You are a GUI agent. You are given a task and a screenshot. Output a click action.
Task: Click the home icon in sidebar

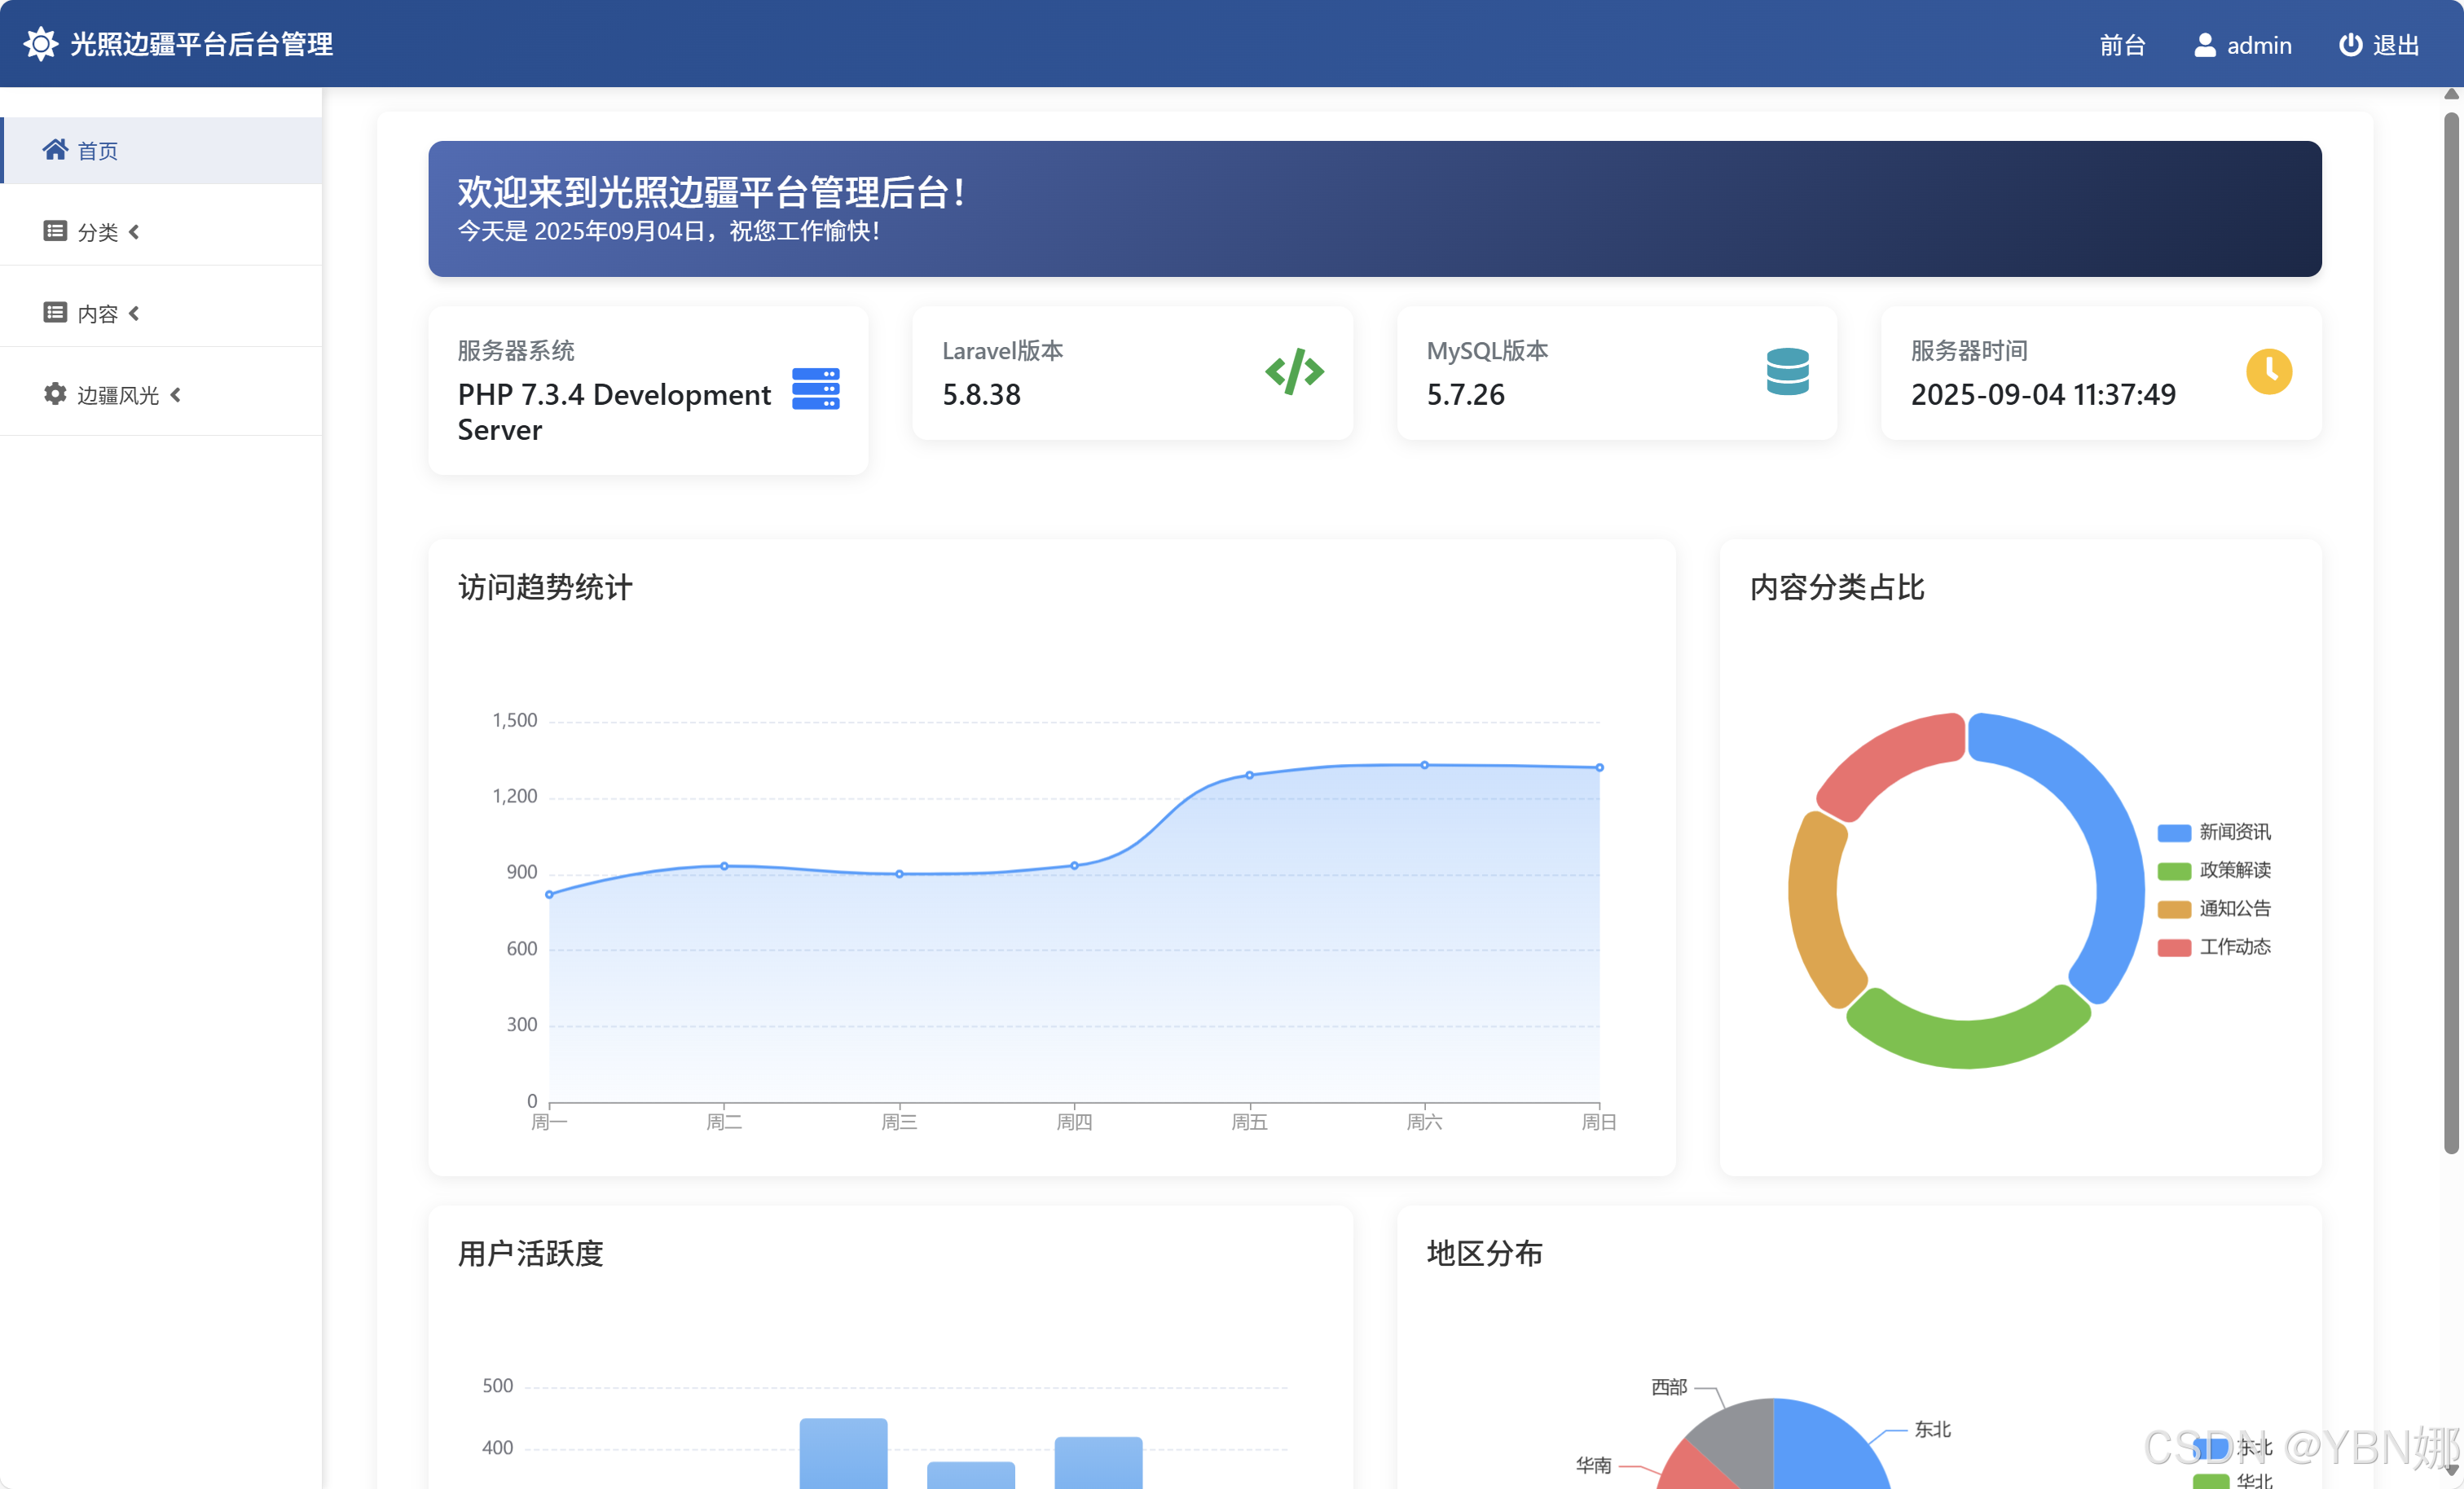pos(55,150)
